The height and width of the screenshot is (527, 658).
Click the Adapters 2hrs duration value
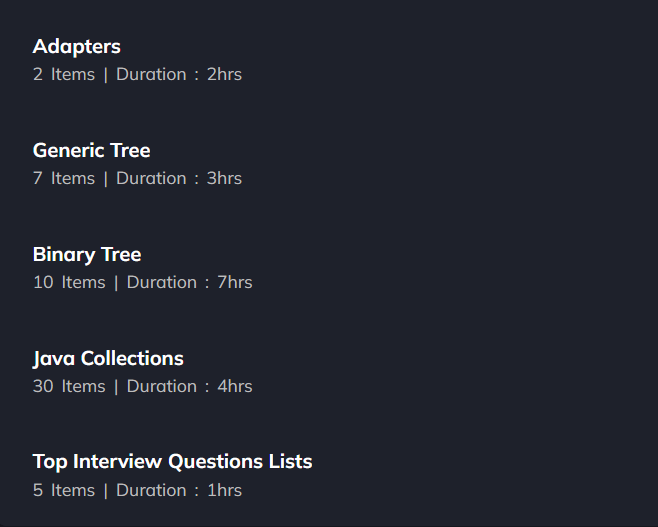pos(225,74)
